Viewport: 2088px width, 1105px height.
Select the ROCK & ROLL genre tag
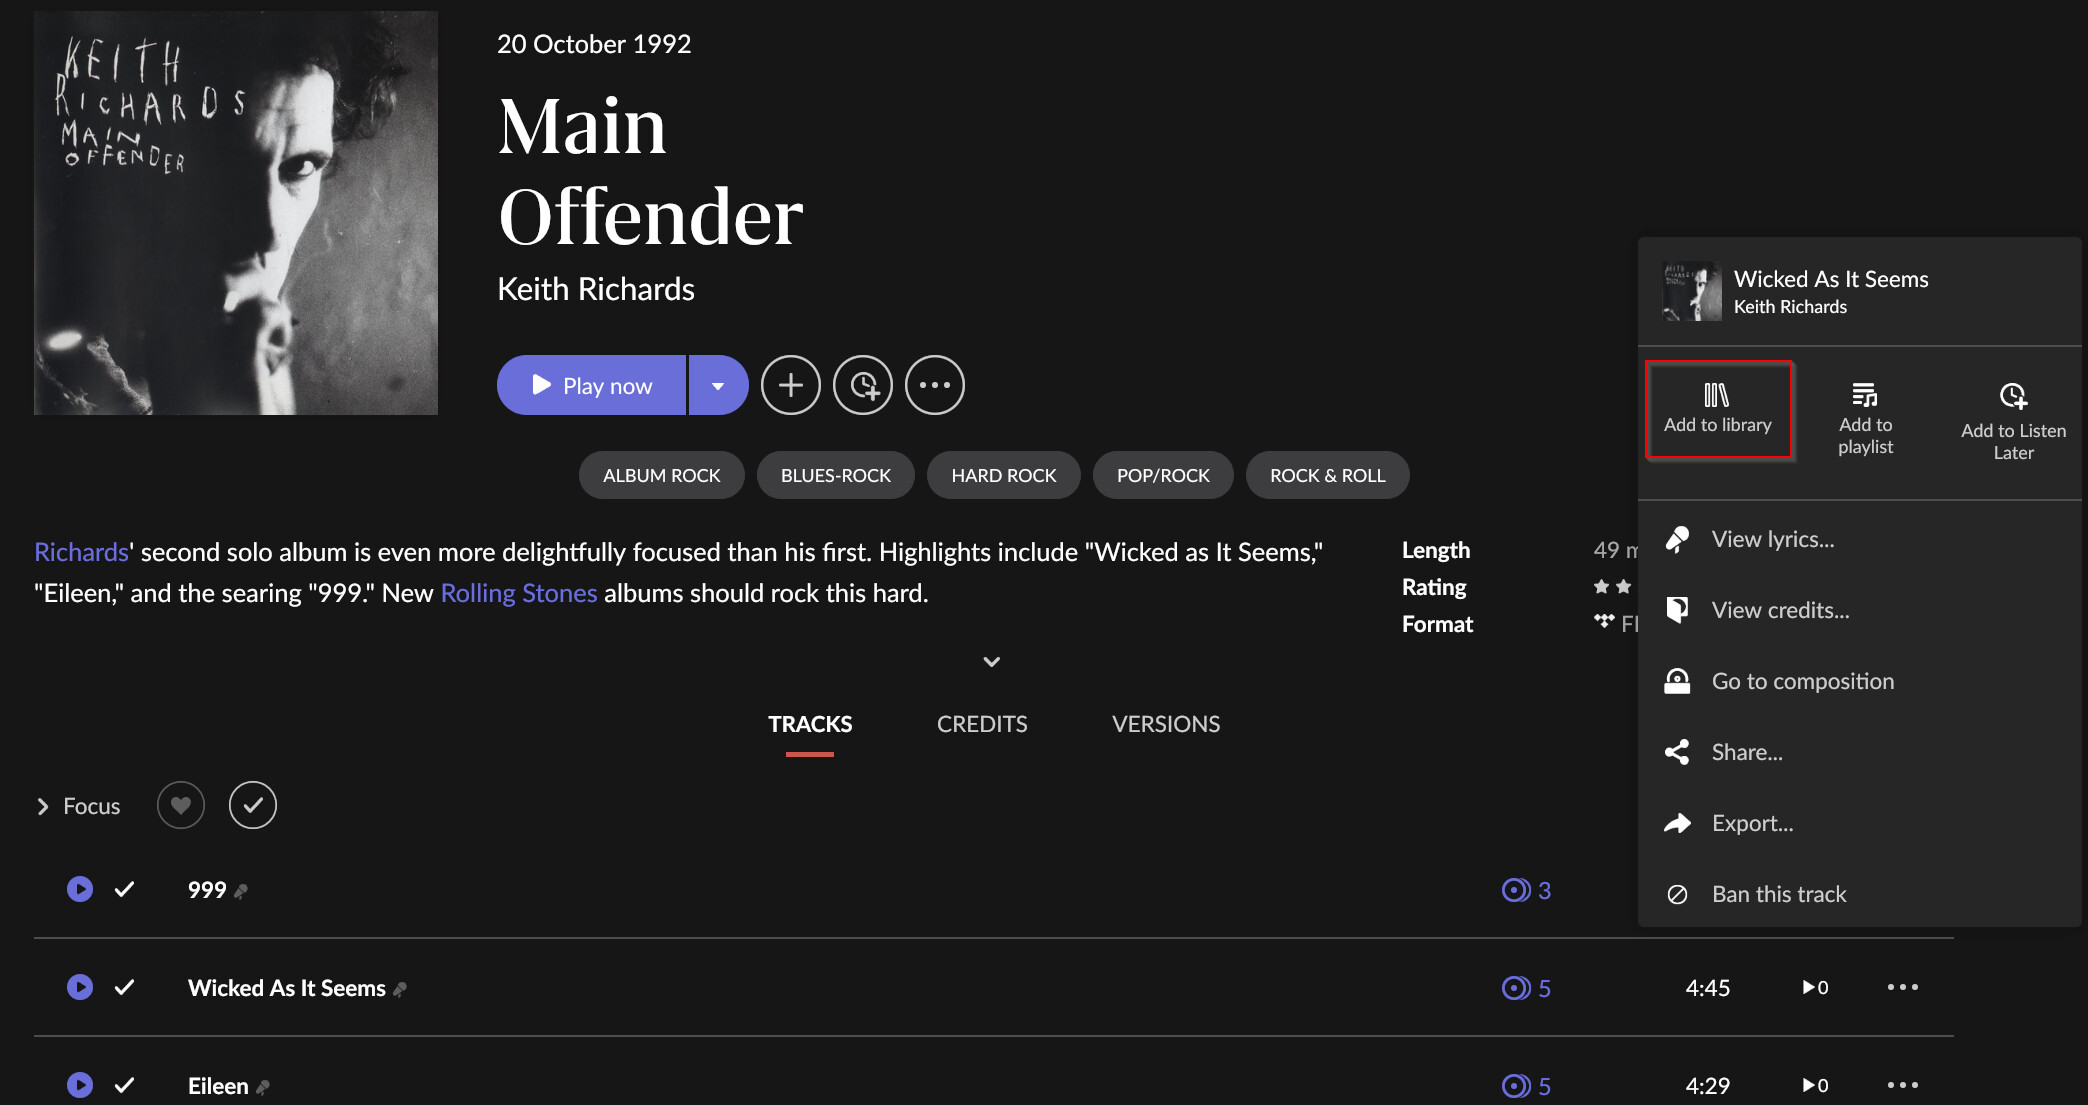click(x=1328, y=475)
